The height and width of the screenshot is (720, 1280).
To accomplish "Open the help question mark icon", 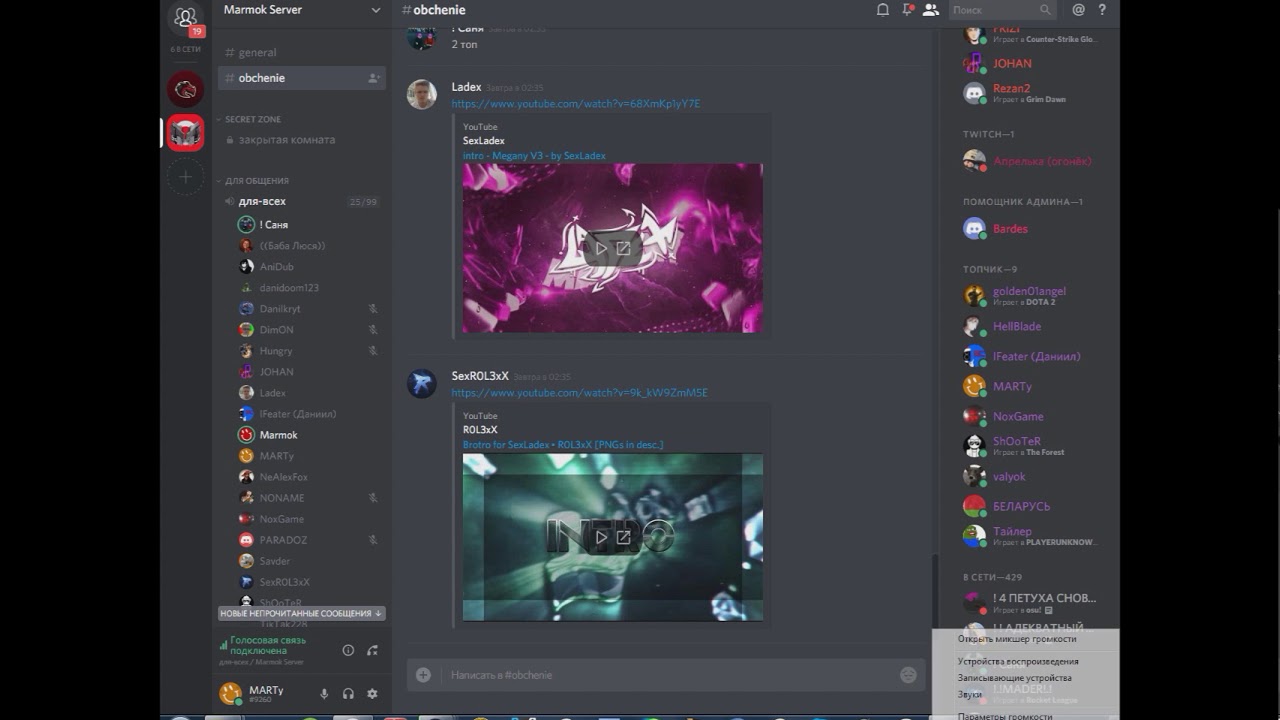I will pyautogui.click(x=1102, y=10).
